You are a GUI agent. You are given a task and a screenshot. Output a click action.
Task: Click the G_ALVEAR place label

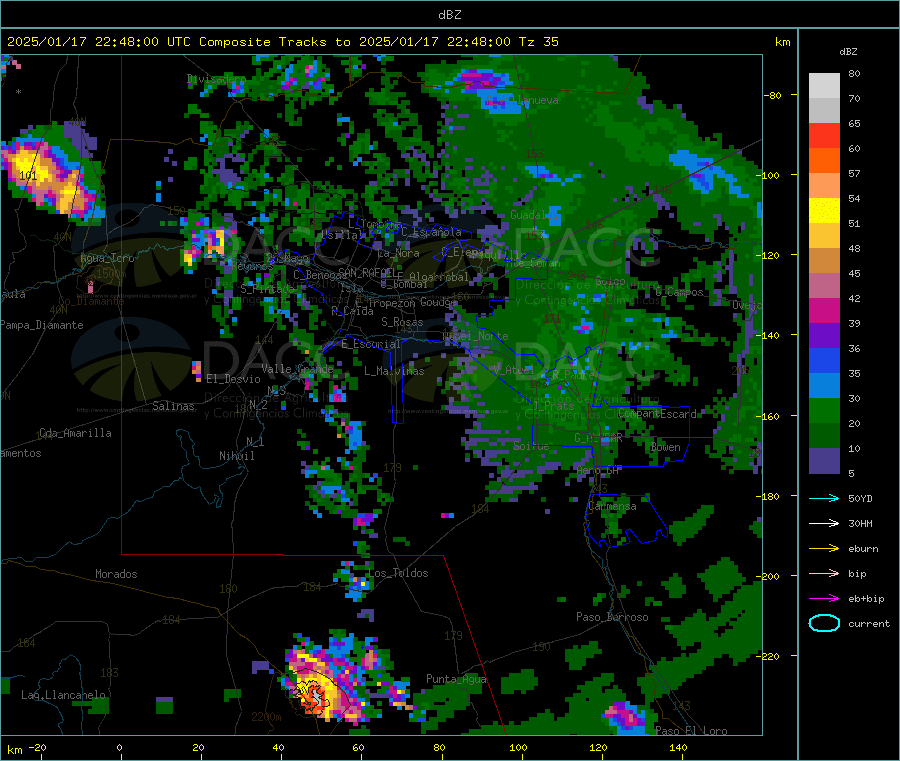[x=598, y=438]
